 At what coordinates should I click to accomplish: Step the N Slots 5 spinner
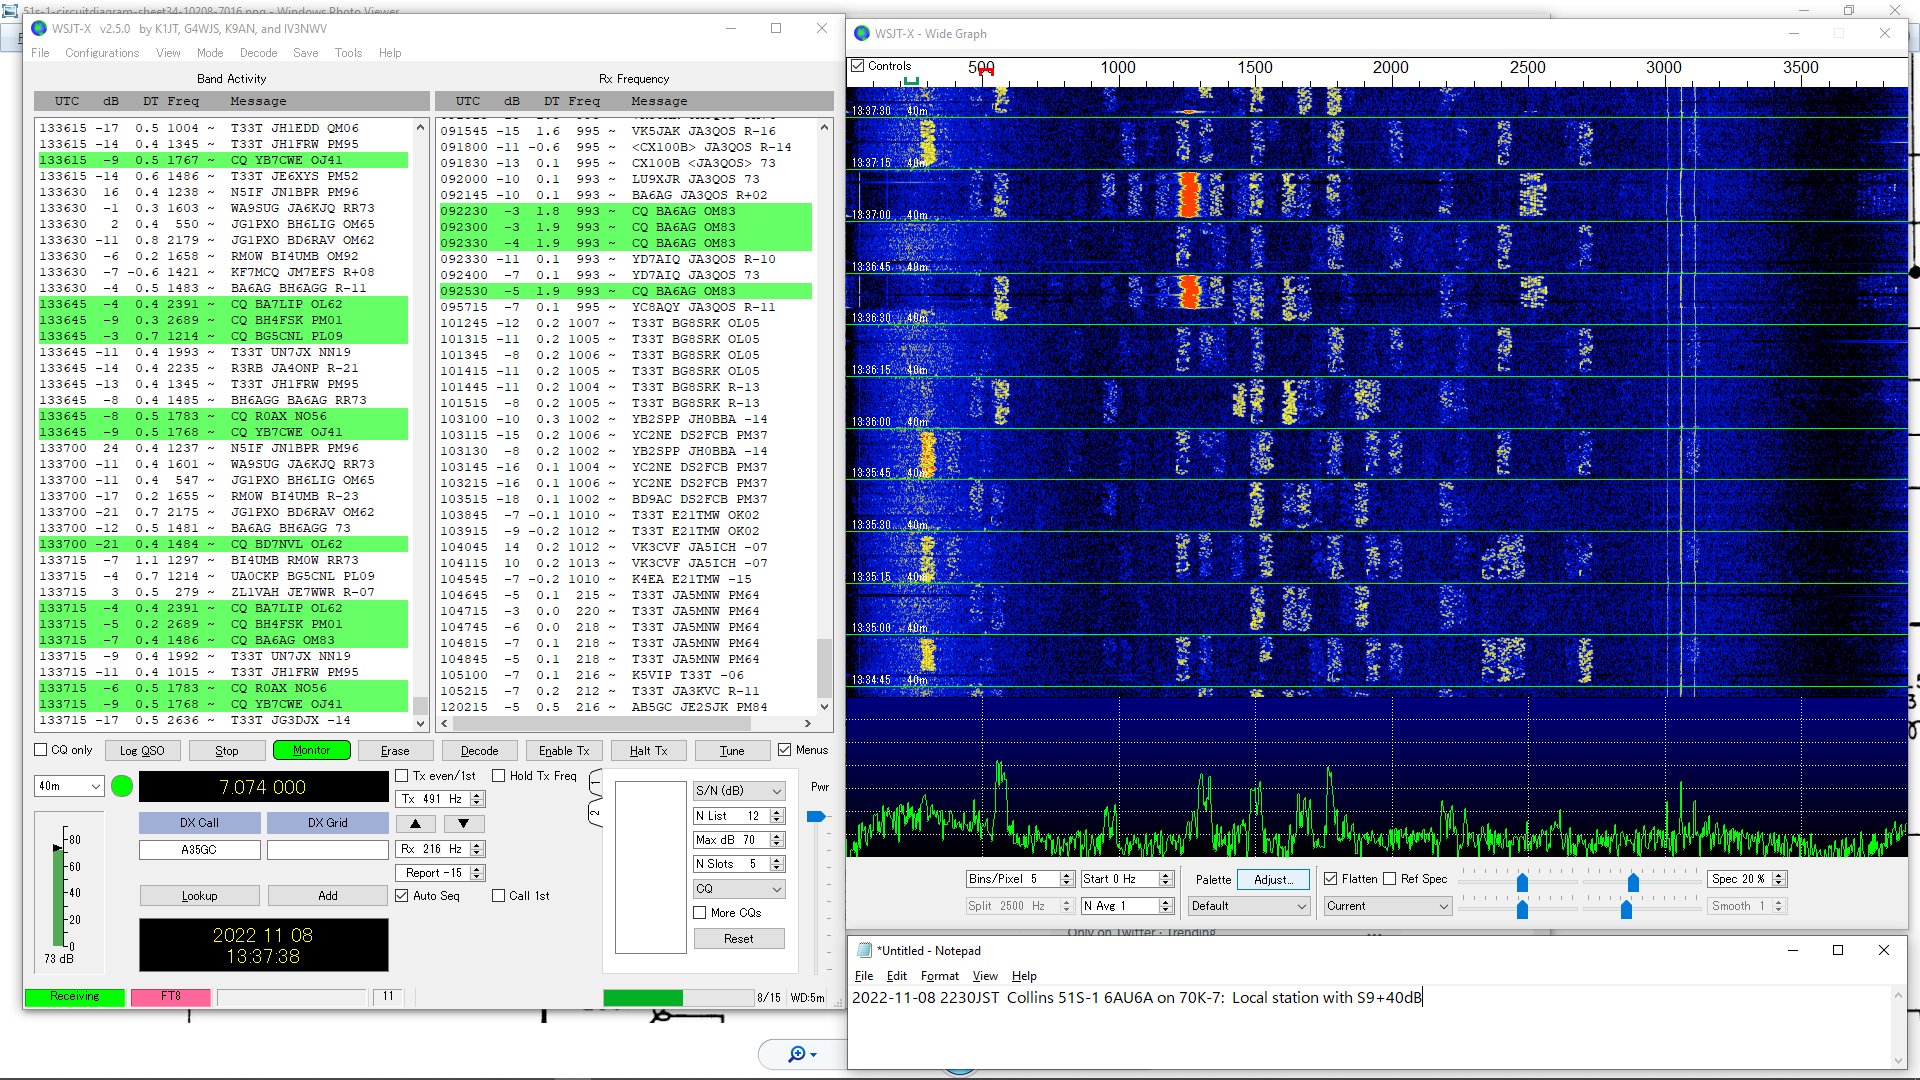point(777,864)
